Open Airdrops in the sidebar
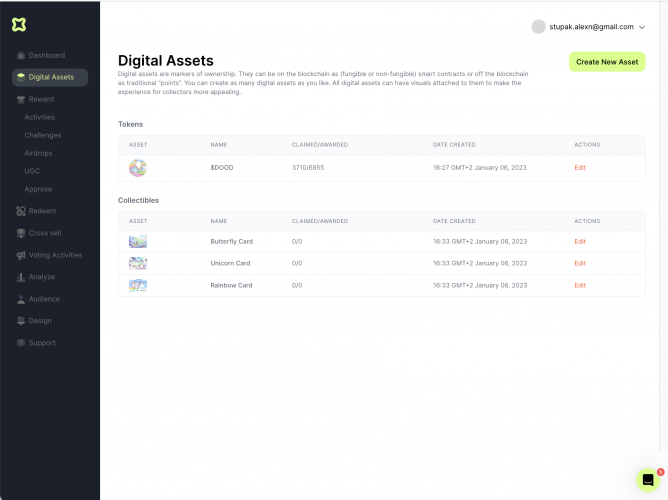This screenshot has height=500, width=668. pos(38,153)
